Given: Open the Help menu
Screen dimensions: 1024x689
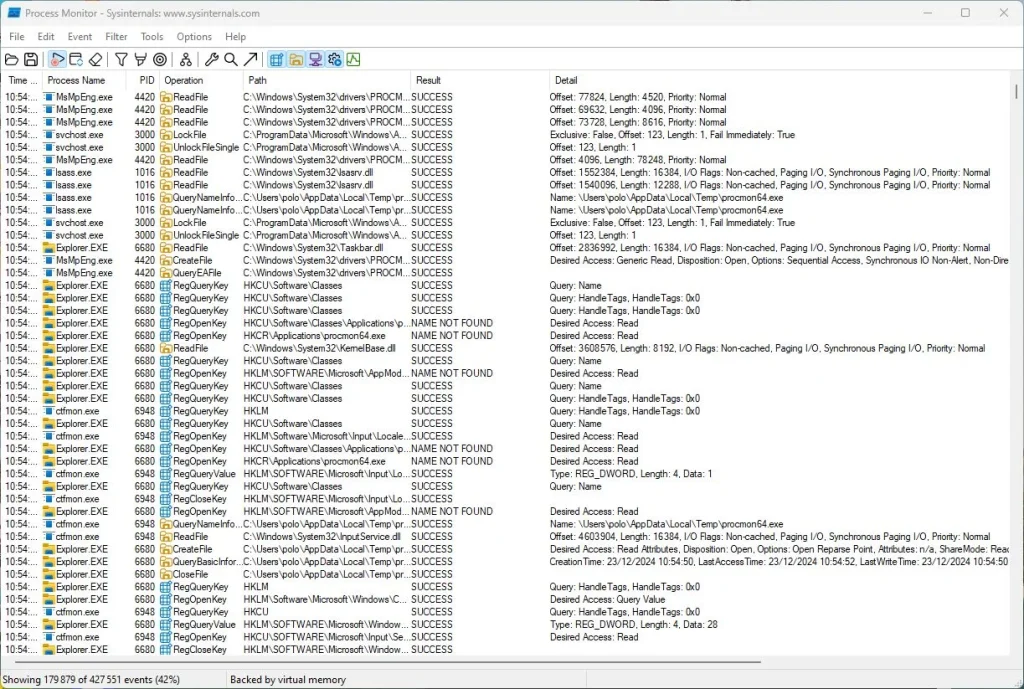Looking at the screenshot, I should [x=235, y=37].
